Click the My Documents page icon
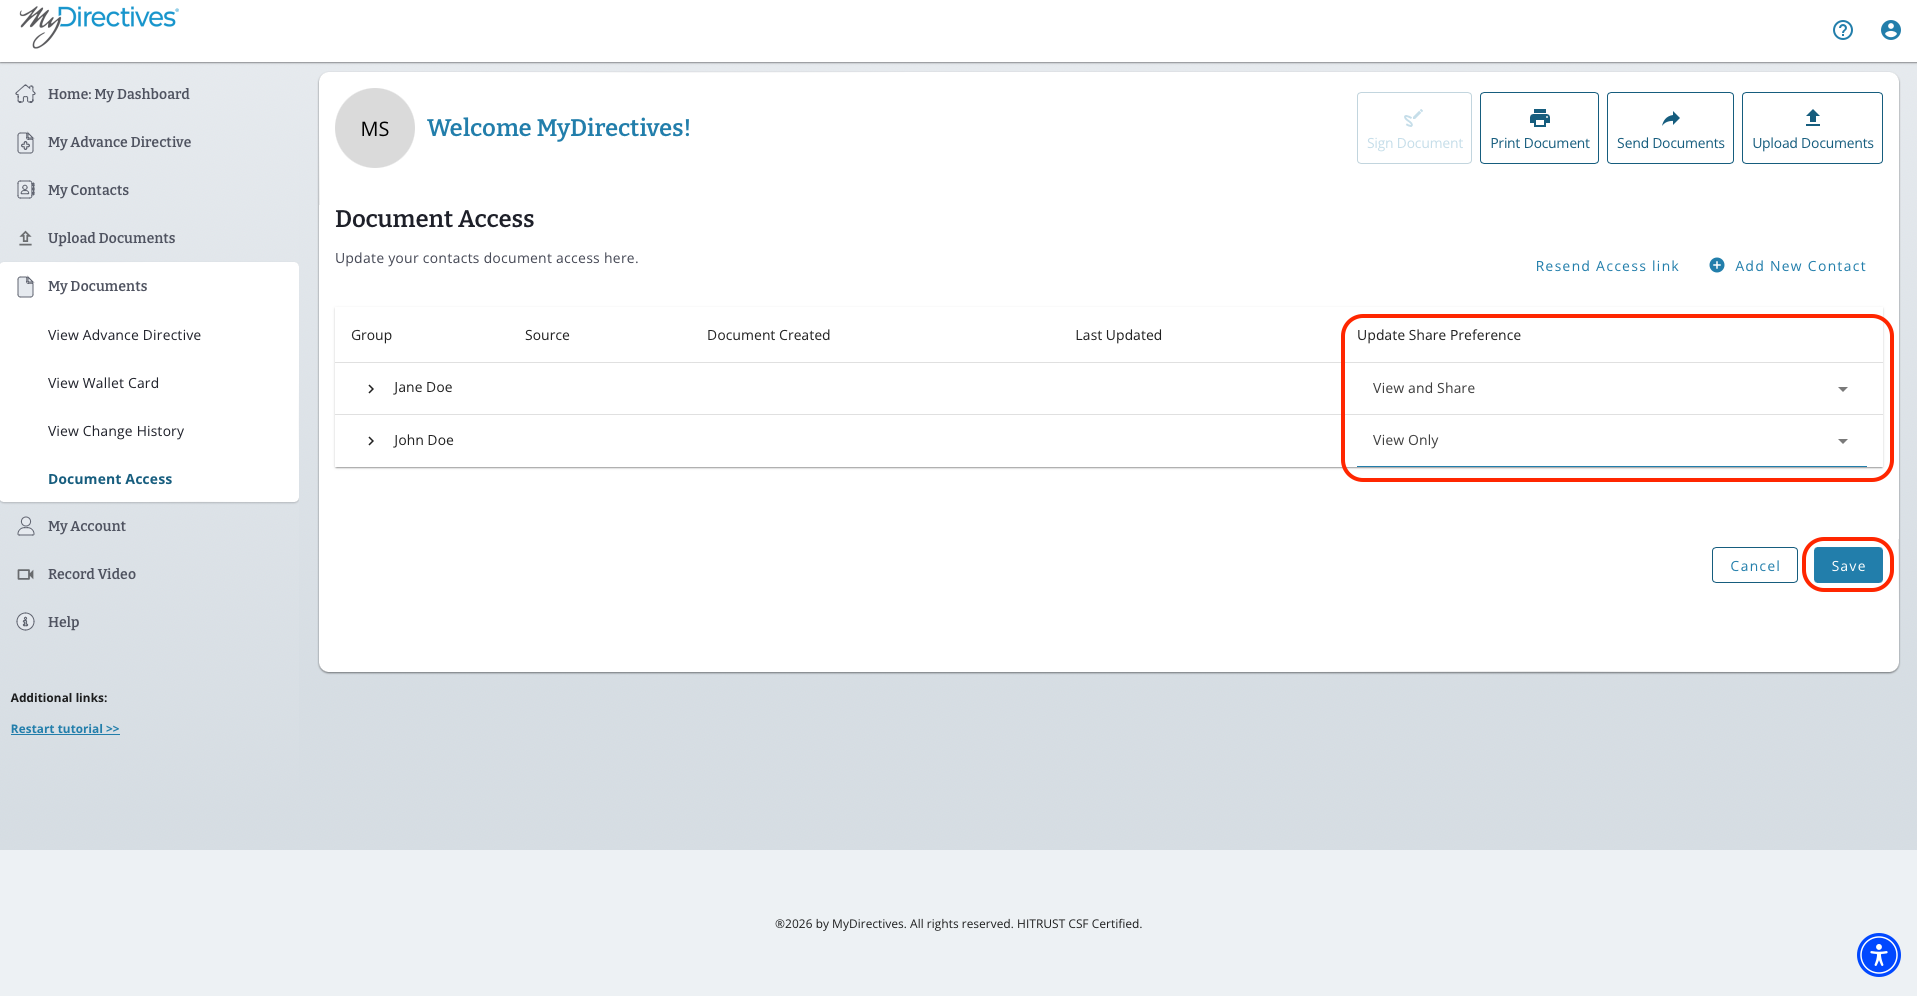The height and width of the screenshot is (996, 1917). click(26, 286)
